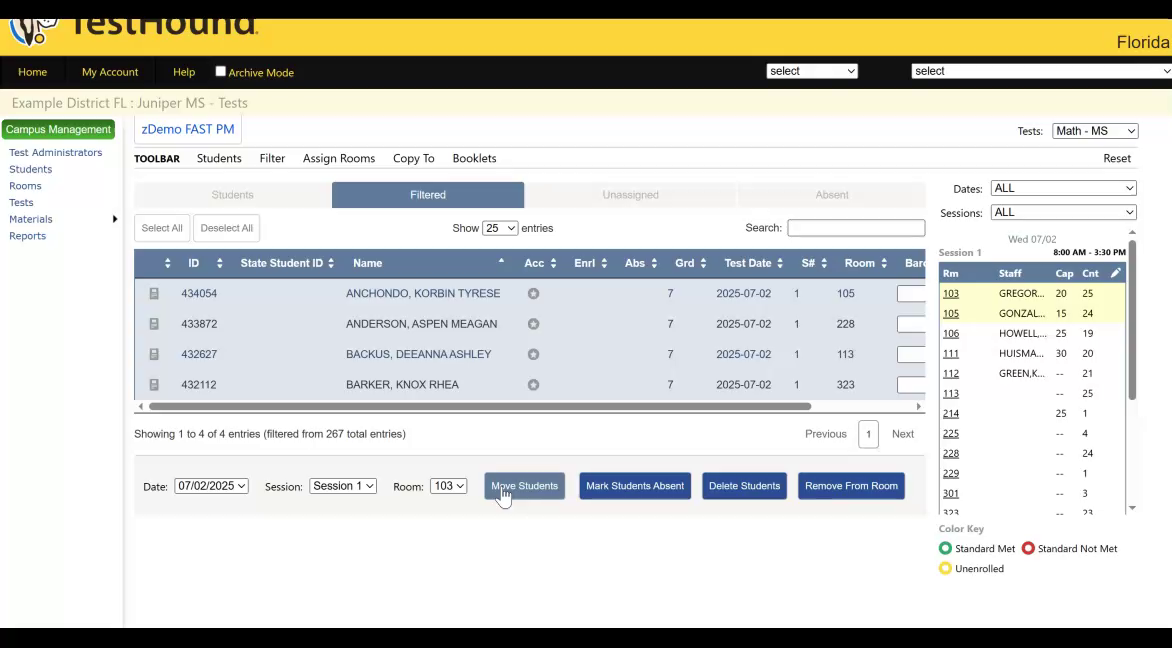
Task: Click table scrollbar left arrow
Action: click(141, 407)
